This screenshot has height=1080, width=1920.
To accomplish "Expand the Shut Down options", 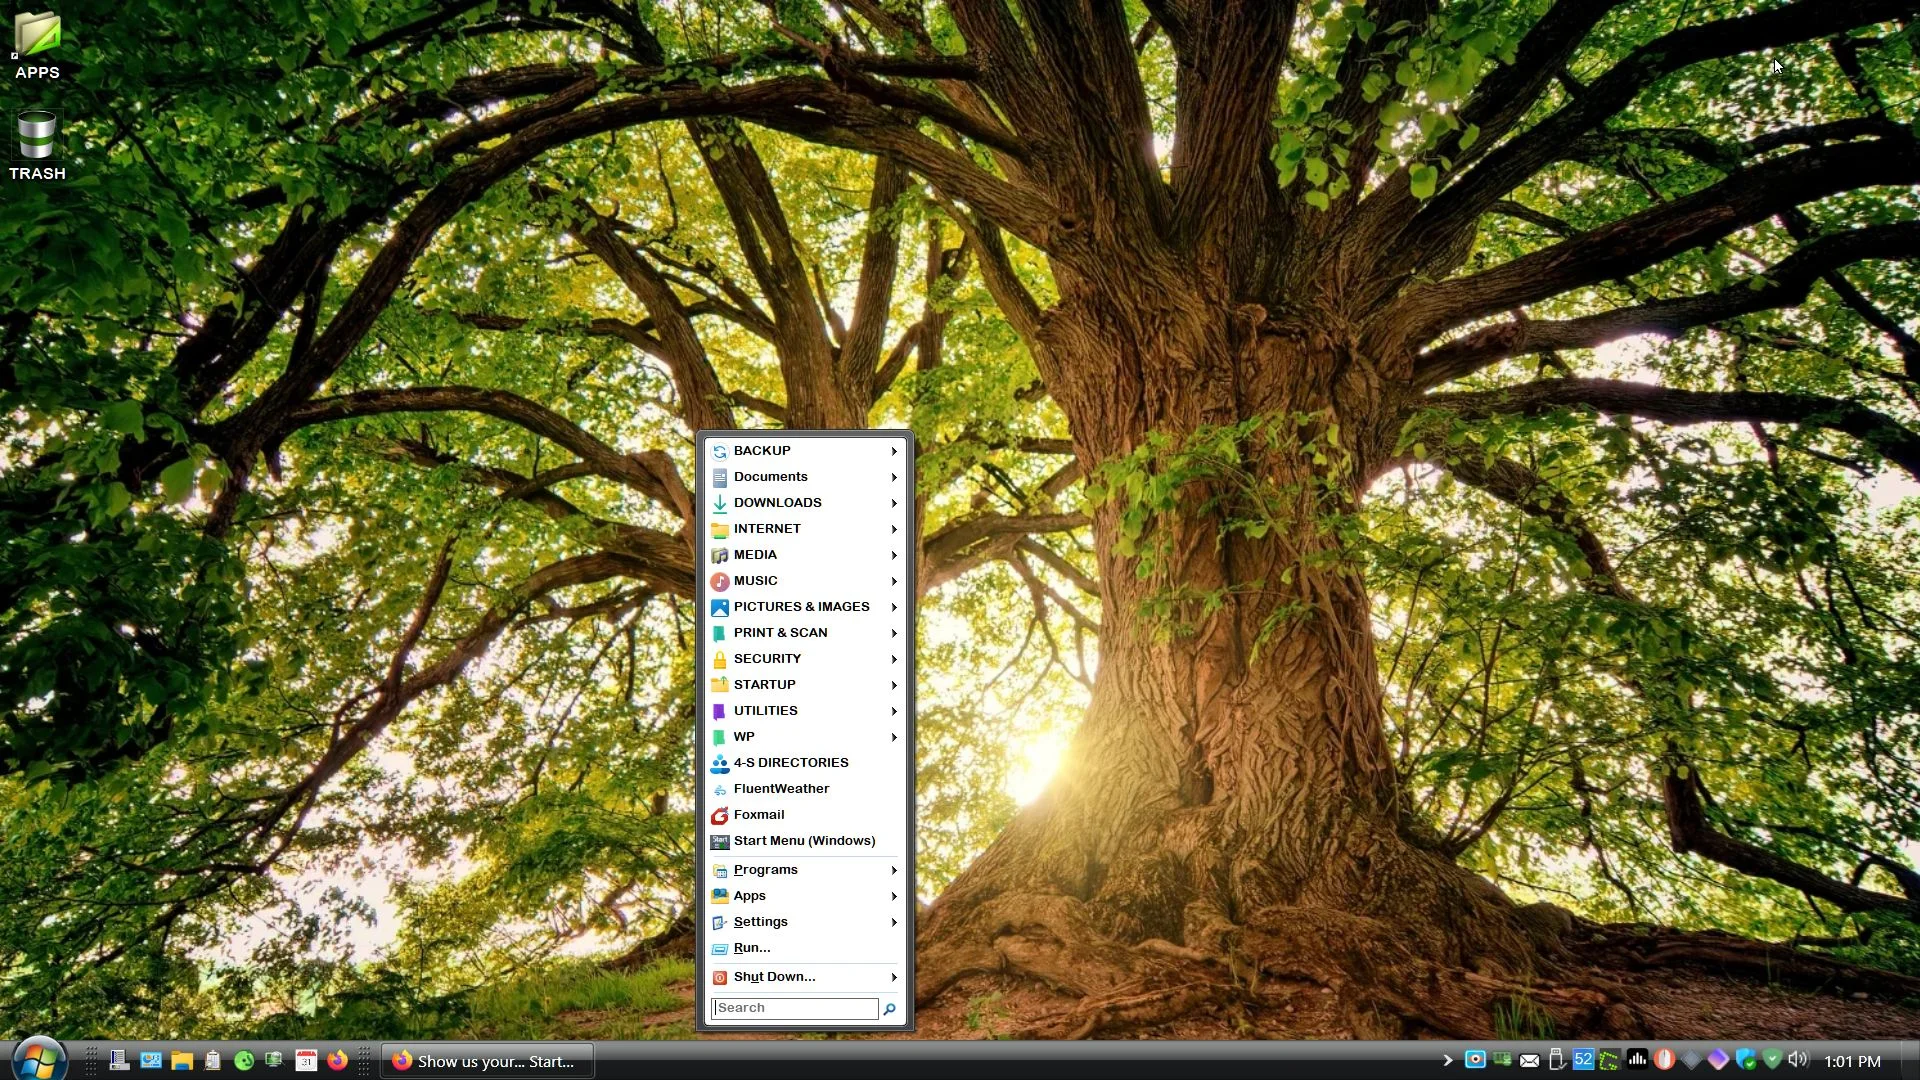I will point(805,977).
